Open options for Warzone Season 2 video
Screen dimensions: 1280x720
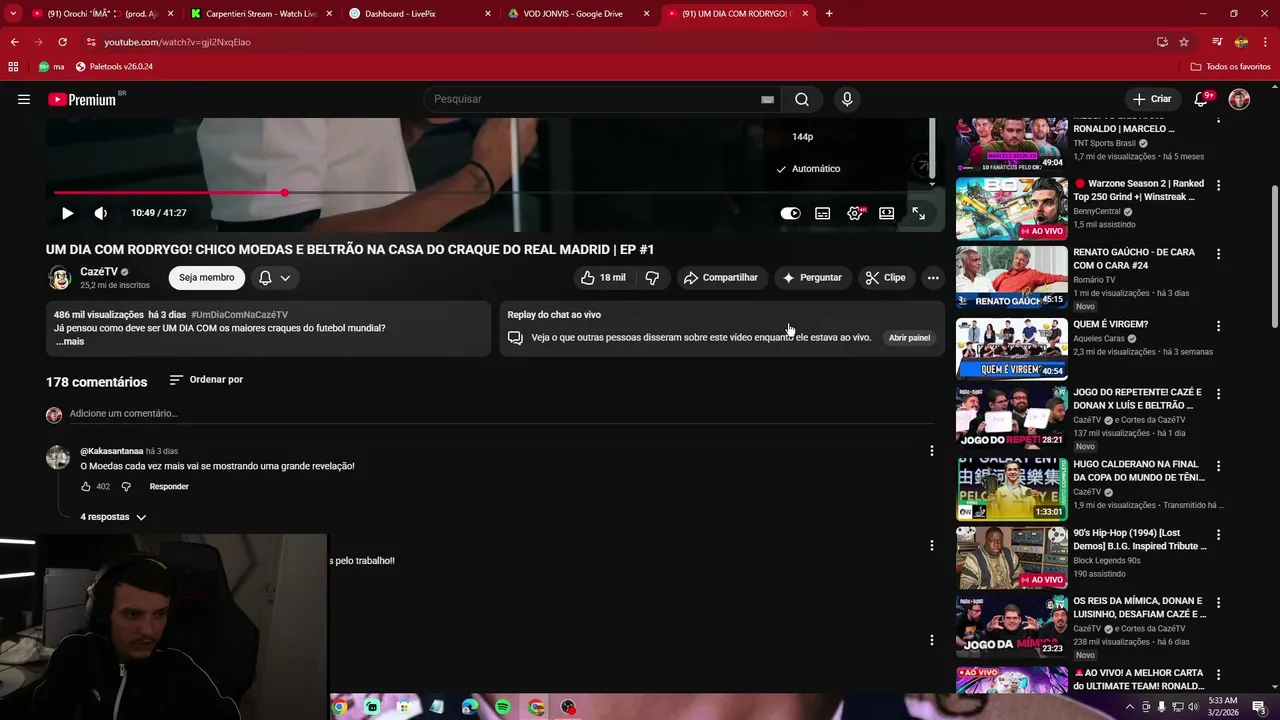pyautogui.click(x=1218, y=185)
